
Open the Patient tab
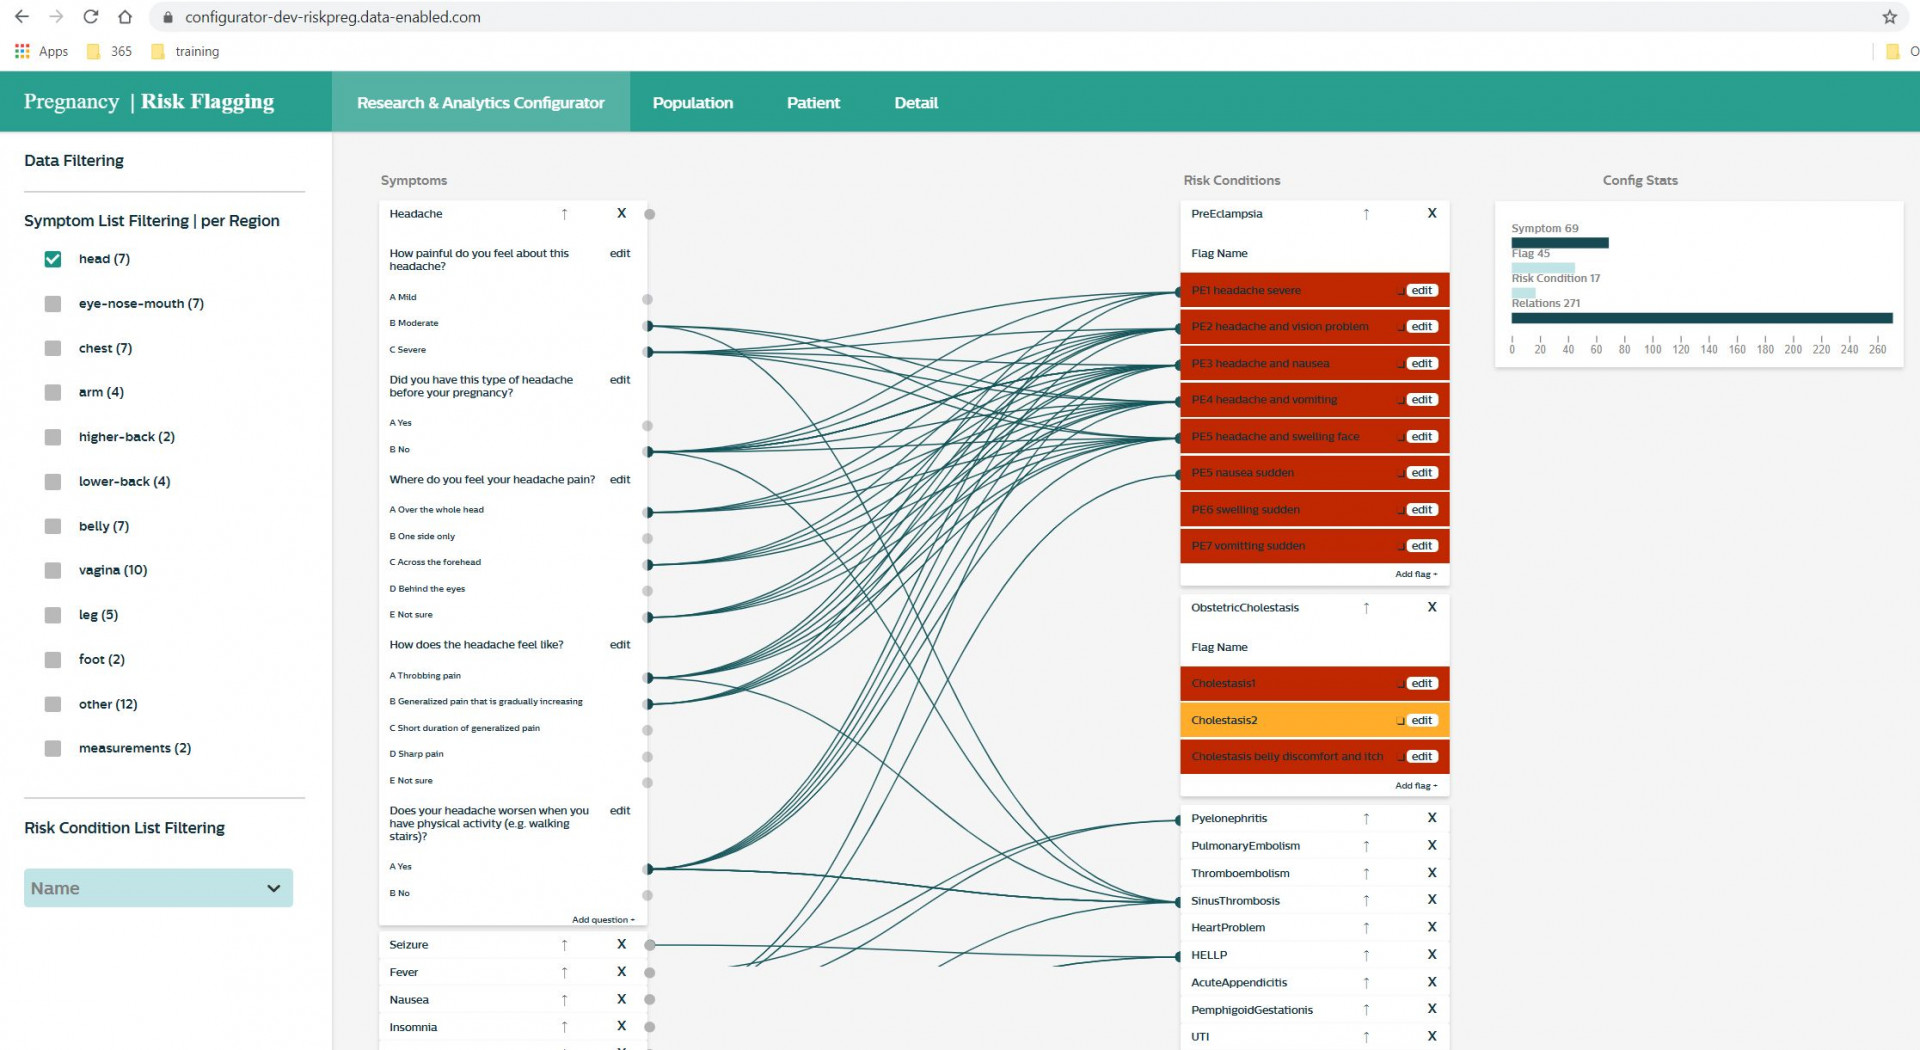(813, 103)
